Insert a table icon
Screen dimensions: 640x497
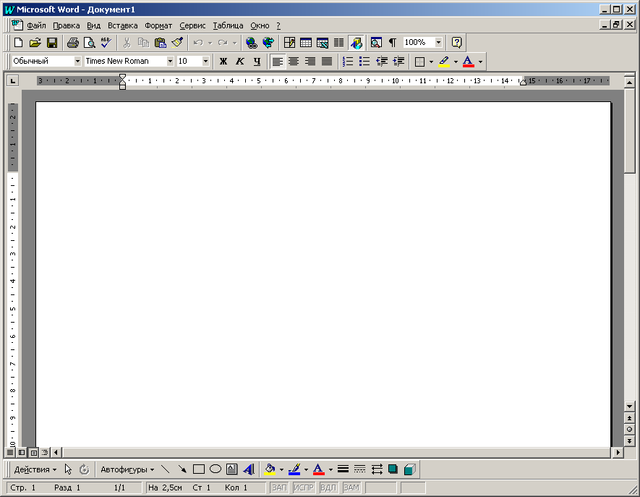point(306,42)
